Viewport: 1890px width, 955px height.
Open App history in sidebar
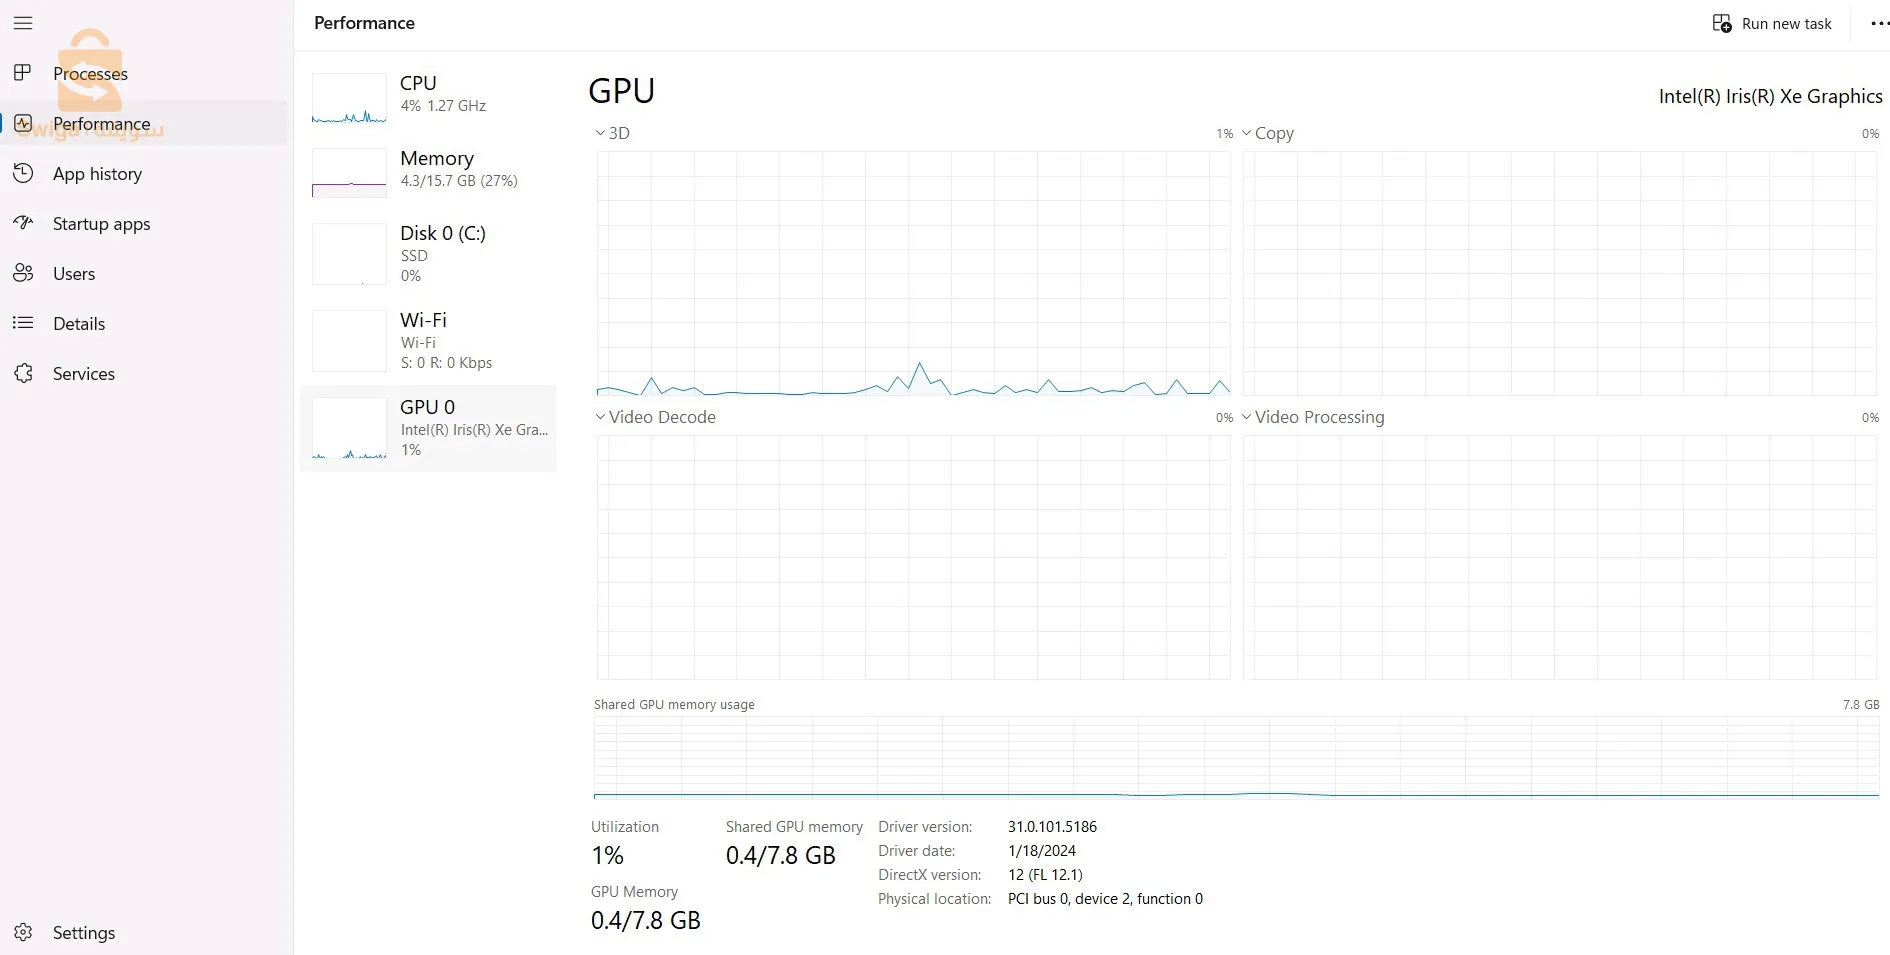23,174
